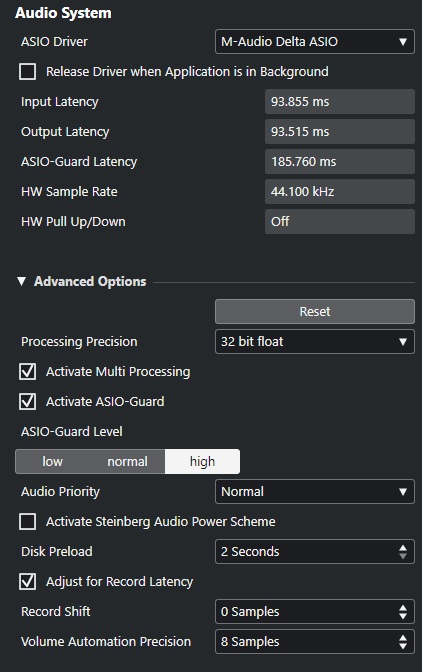
Task: Disable Activate ASIO-Guard checkbox
Action: [27, 402]
